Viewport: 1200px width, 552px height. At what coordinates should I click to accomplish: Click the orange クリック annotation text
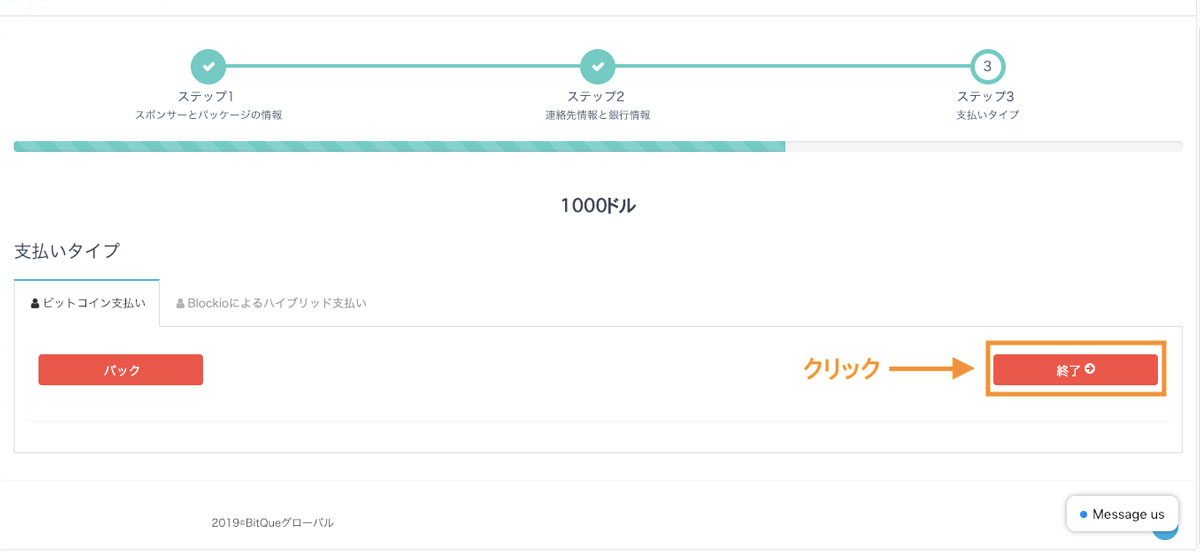843,369
